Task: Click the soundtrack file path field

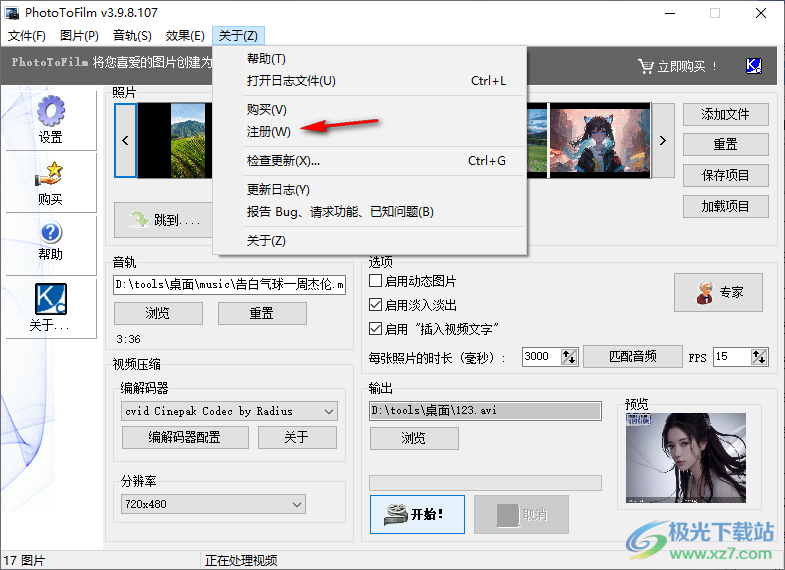Action: click(229, 285)
